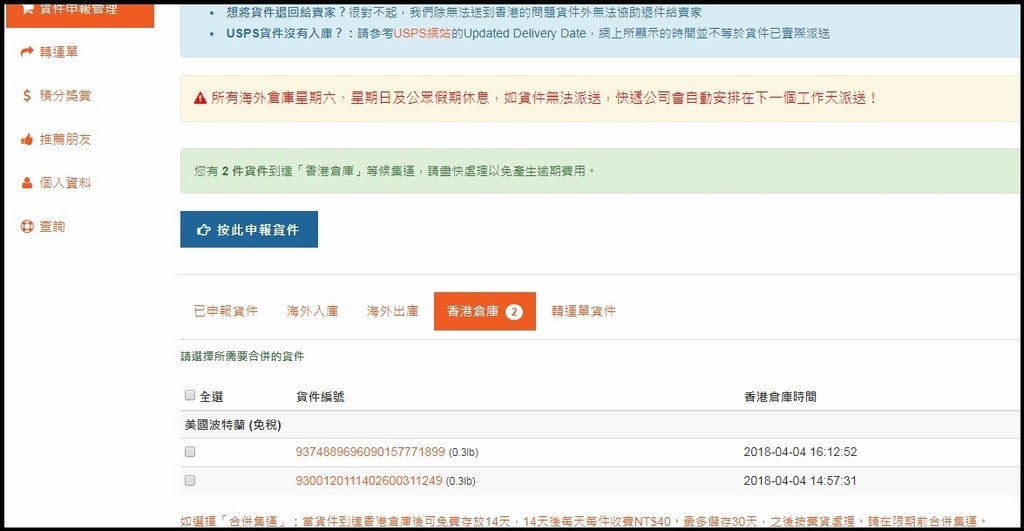Click the dollar sign icon for 積分獎賞
The image size is (1024, 531).
click(27, 95)
